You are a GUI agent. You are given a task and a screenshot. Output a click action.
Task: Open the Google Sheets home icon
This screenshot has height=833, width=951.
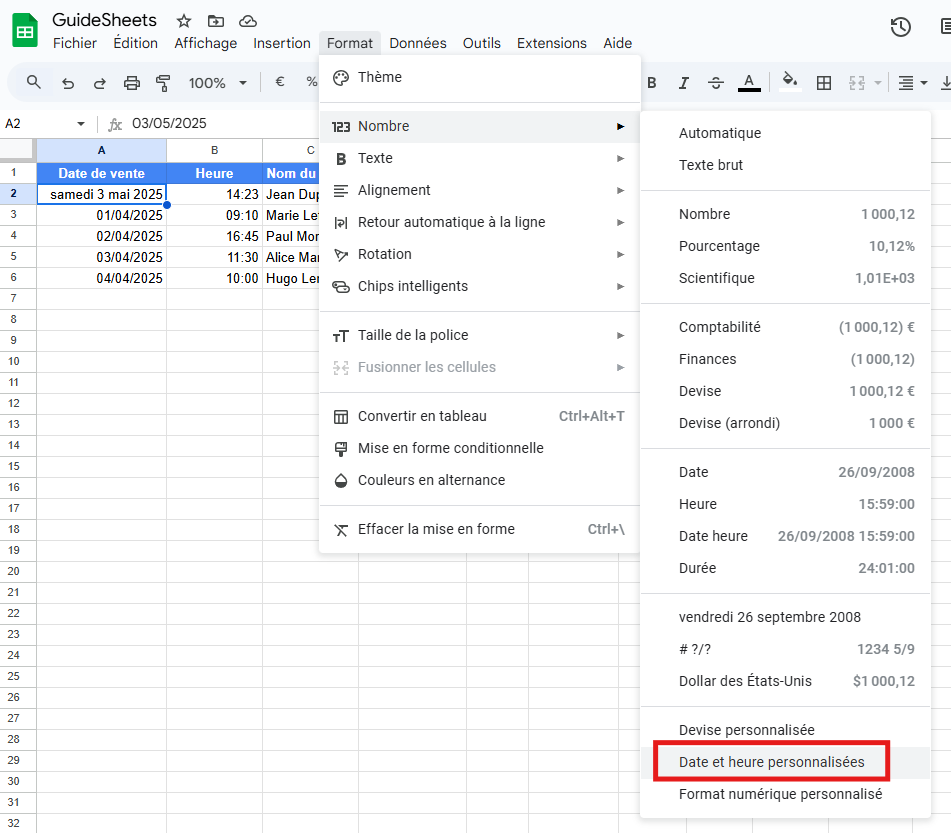[x=25, y=30]
